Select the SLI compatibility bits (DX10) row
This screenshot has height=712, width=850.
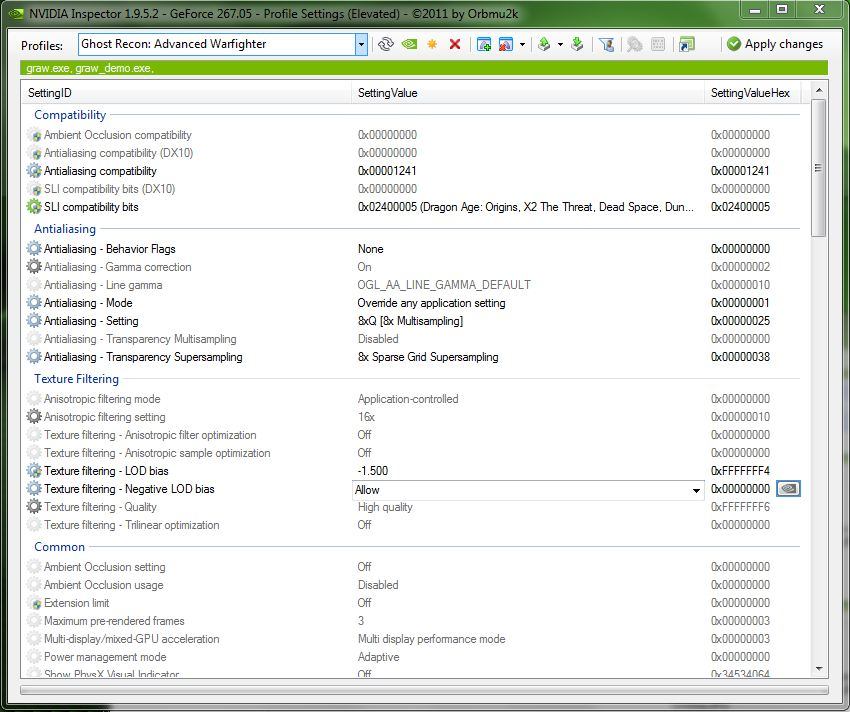pos(416,189)
